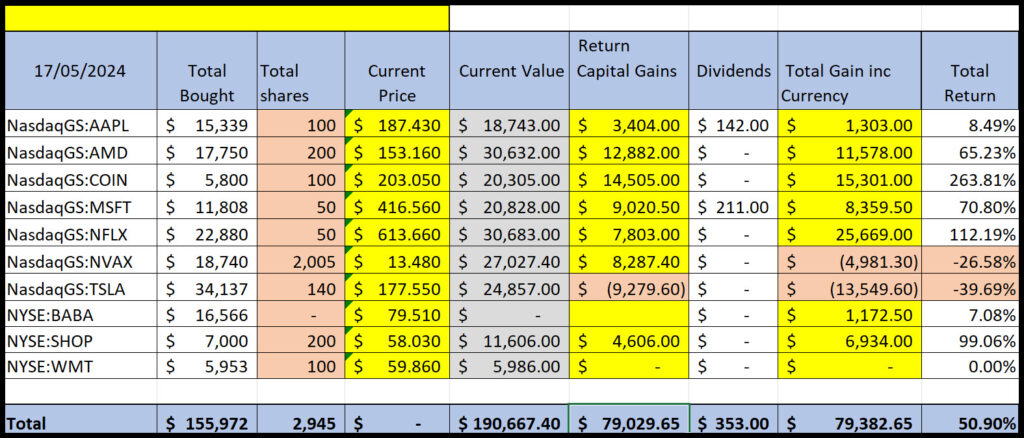Select BABA total gain 1,172.50

click(849, 314)
